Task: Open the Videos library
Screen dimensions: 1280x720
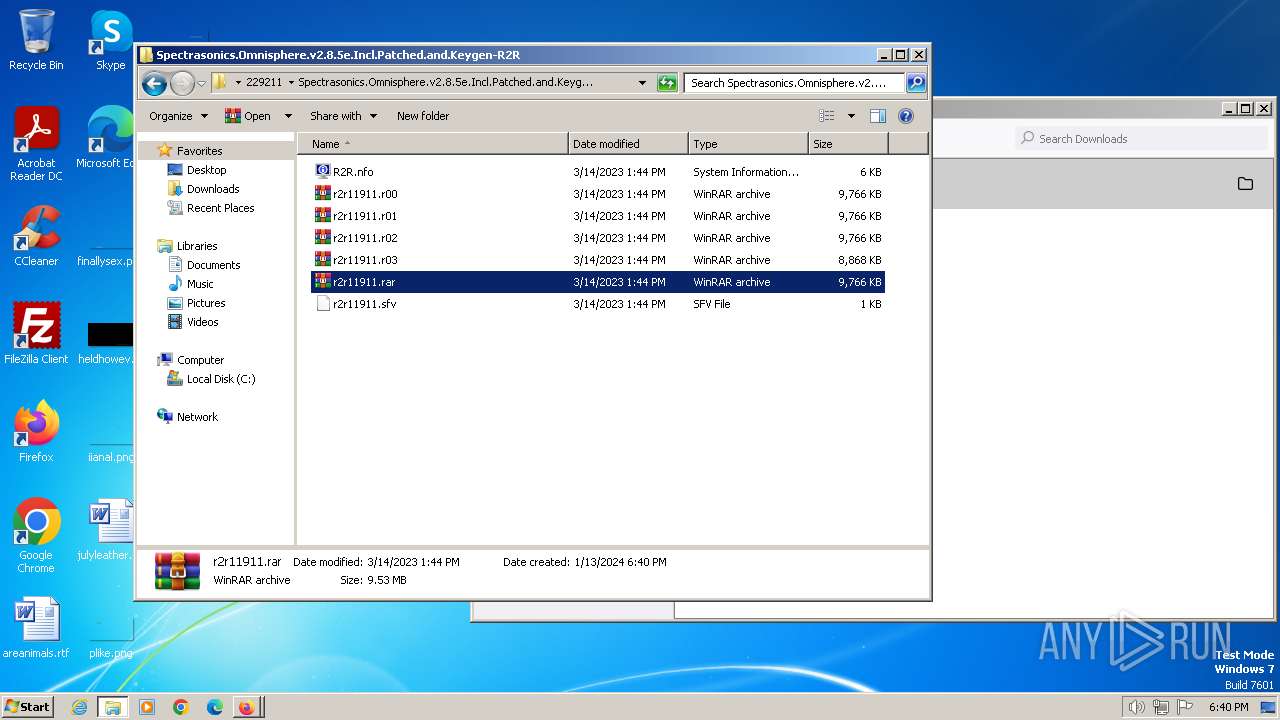Action: click(x=202, y=322)
